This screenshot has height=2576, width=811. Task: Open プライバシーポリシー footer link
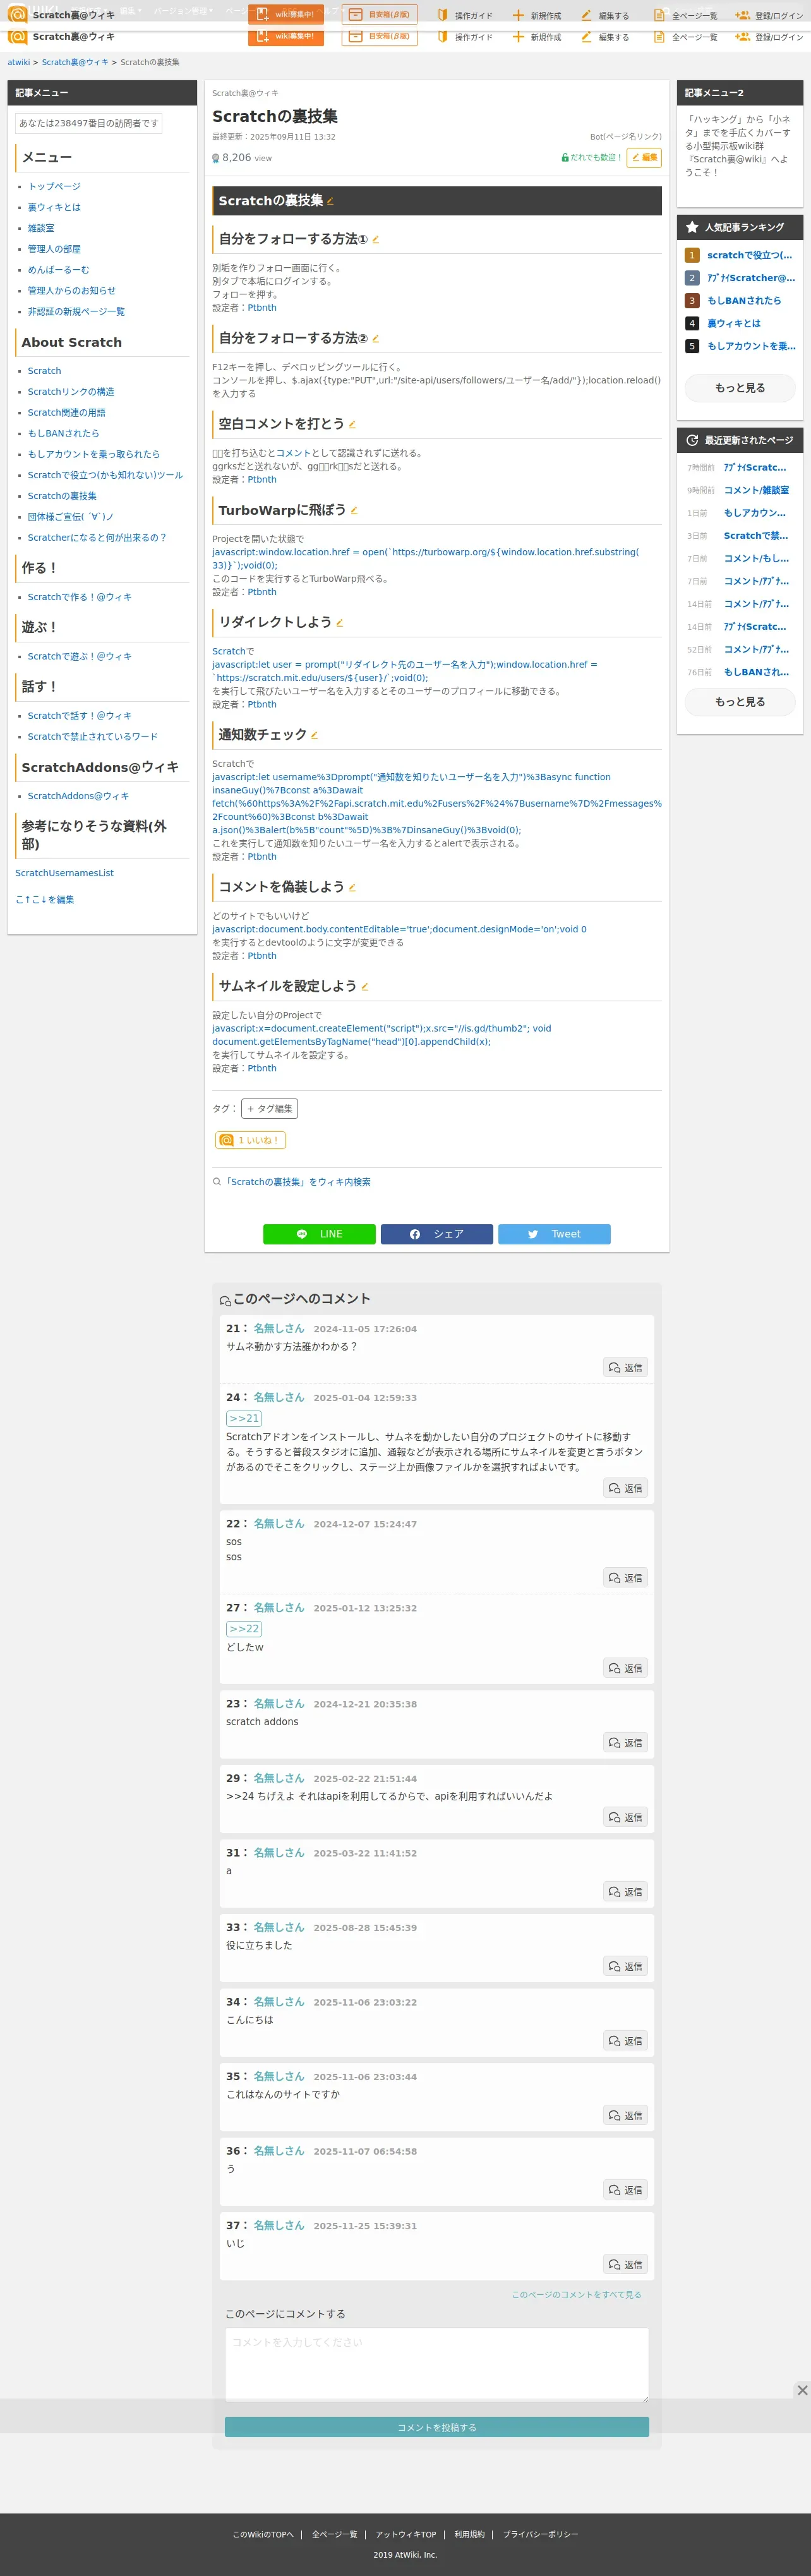(x=540, y=2534)
